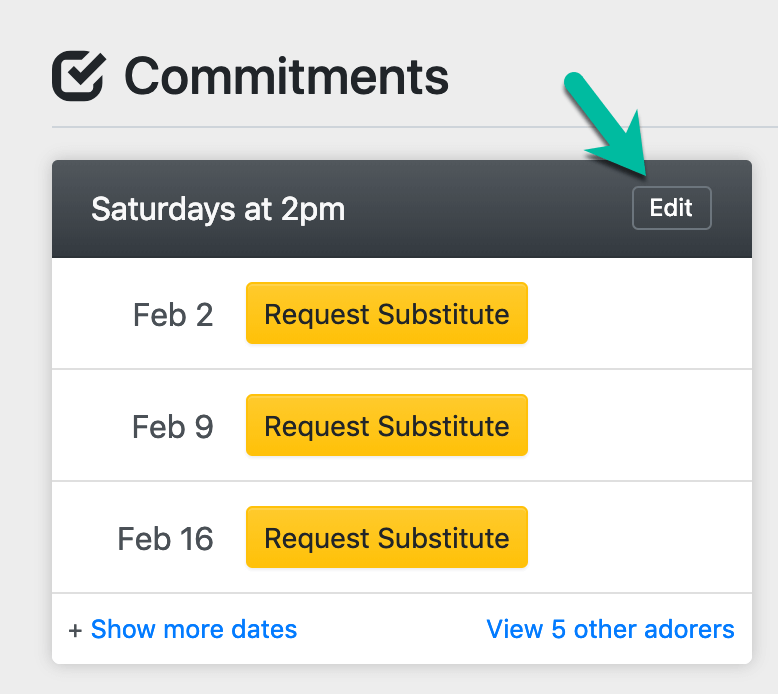This screenshot has width=778, height=694.
Task: Click the plus sign before Show more dates
Action: (75, 630)
